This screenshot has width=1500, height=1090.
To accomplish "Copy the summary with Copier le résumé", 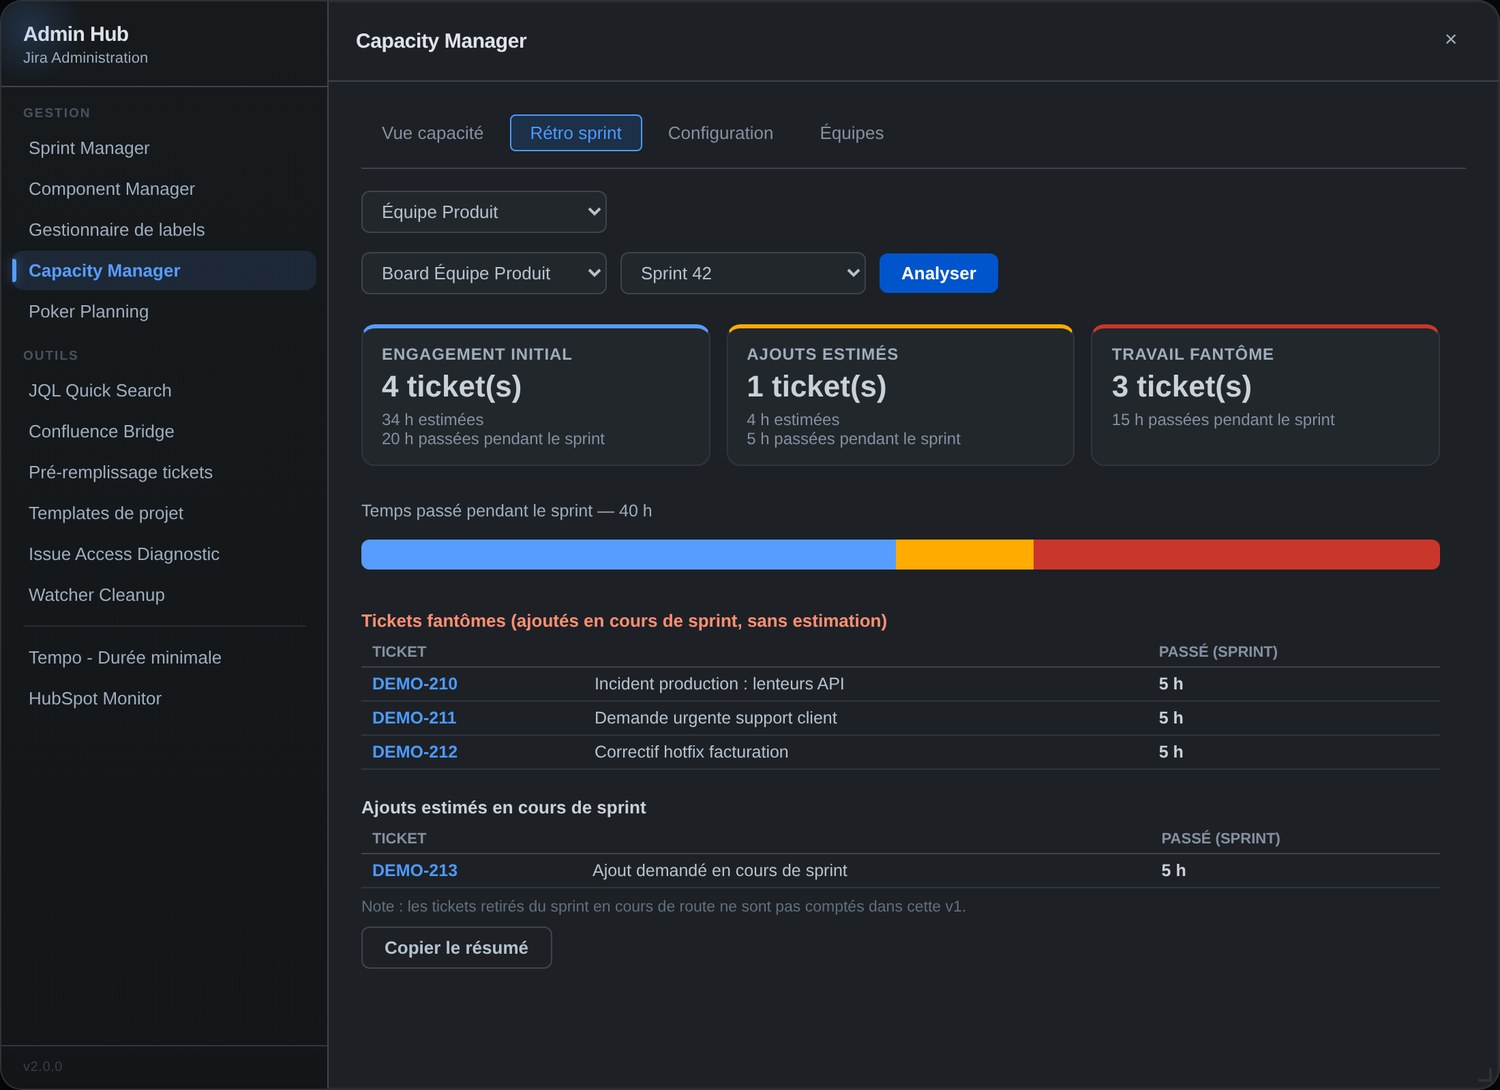I will (456, 948).
